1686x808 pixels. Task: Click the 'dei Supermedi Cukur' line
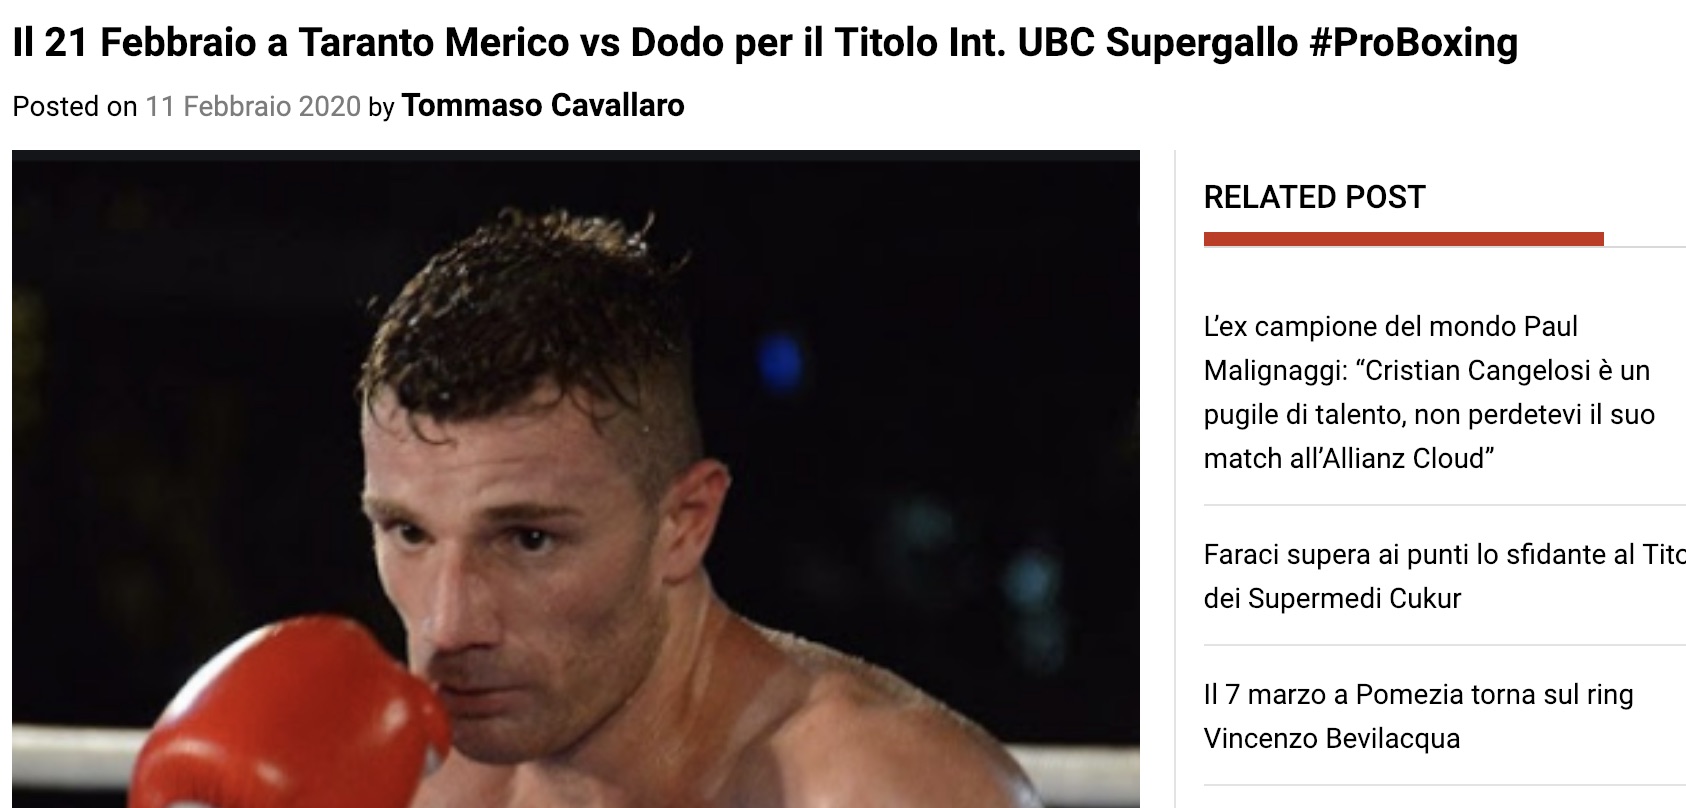click(x=1332, y=598)
